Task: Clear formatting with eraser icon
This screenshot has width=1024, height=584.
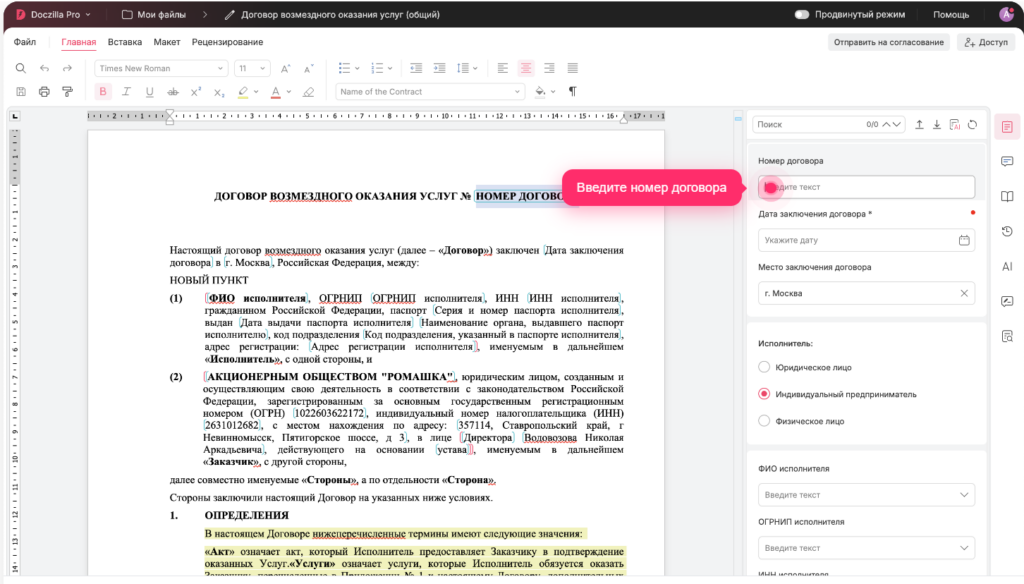Action: click(x=308, y=92)
